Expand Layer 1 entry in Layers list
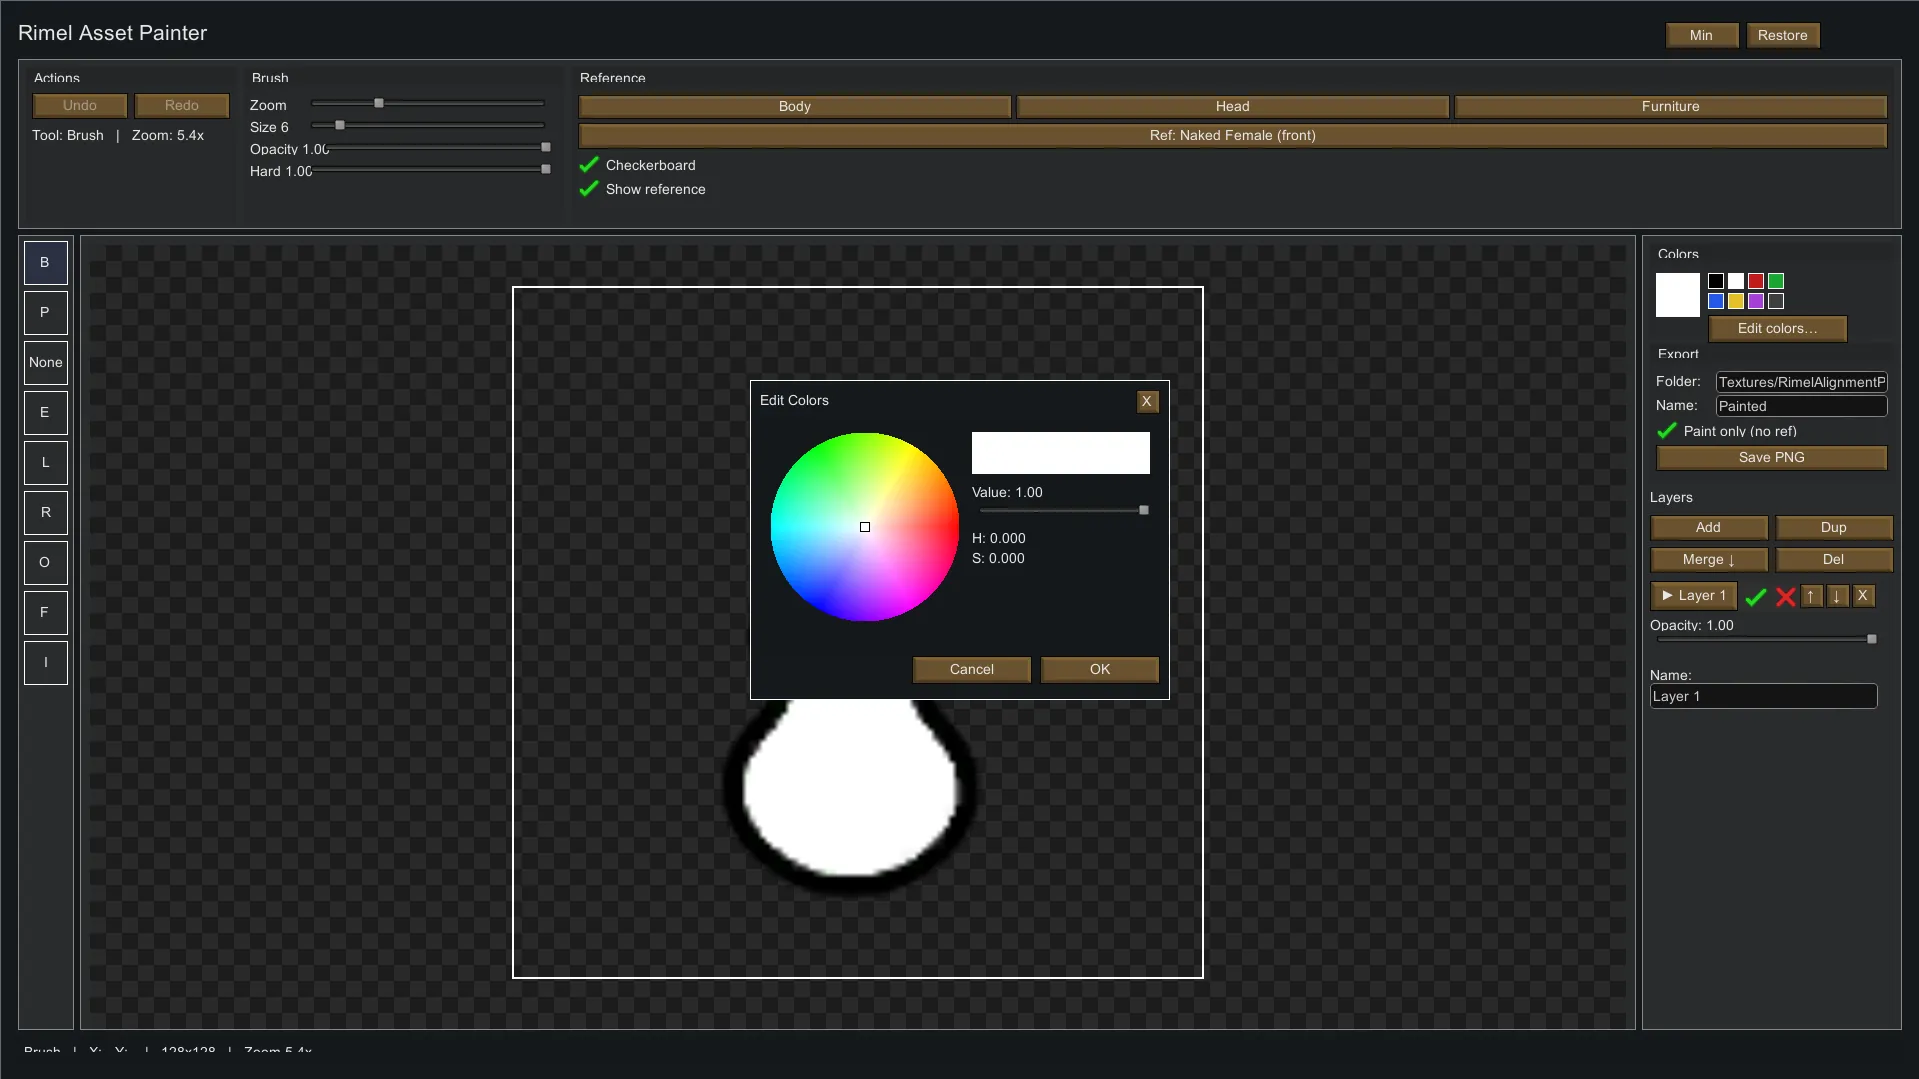Viewport: 1919px width, 1079px height. point(1693,596)
